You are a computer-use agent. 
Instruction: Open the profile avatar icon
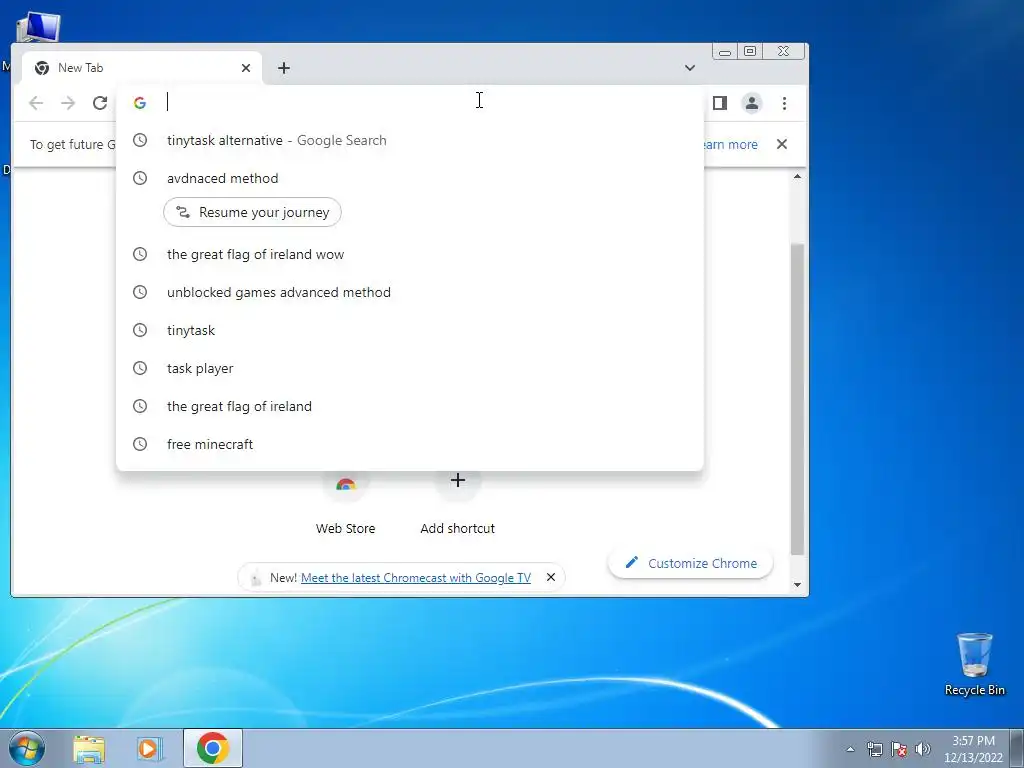(x=752, y=103)
